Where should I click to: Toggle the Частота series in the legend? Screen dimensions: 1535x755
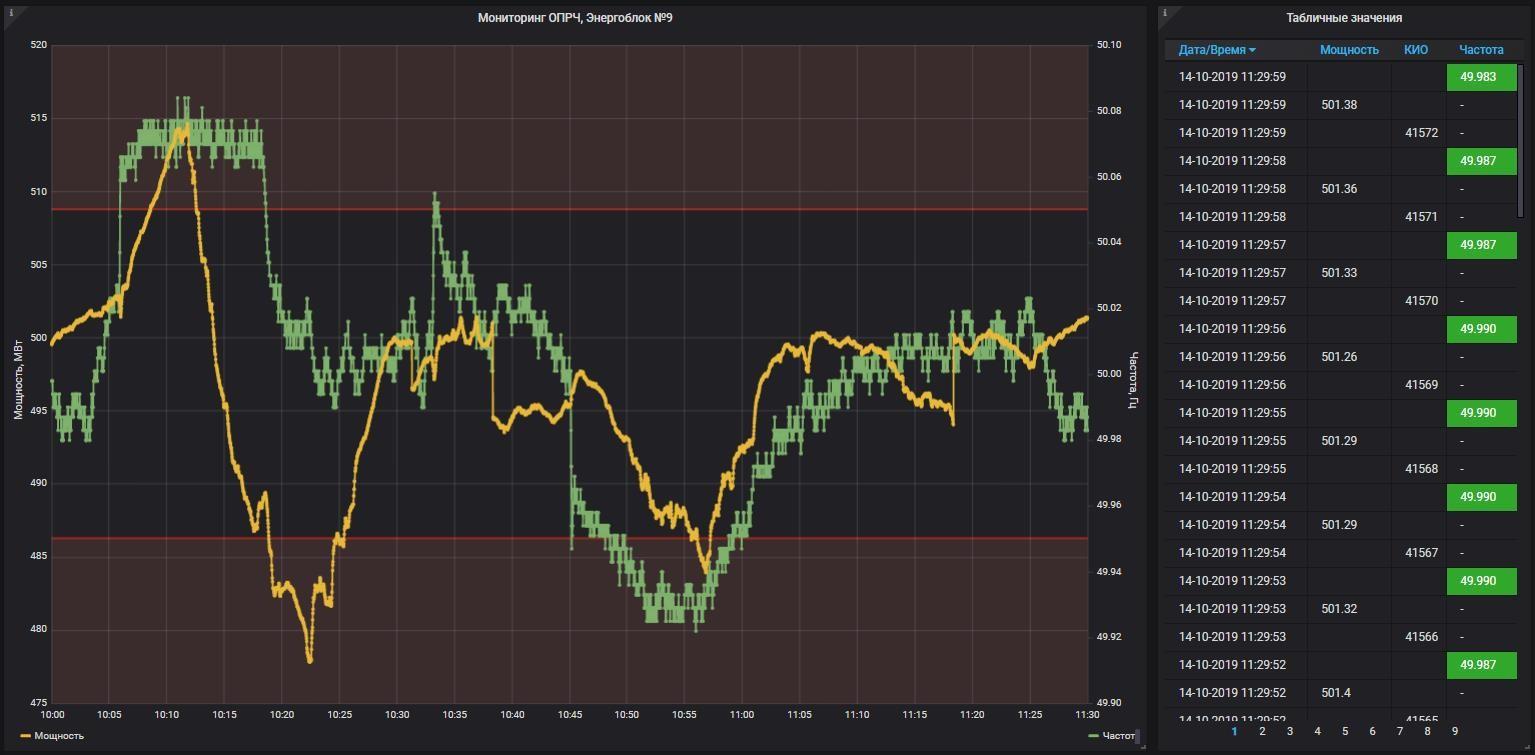click(1118, 736)
